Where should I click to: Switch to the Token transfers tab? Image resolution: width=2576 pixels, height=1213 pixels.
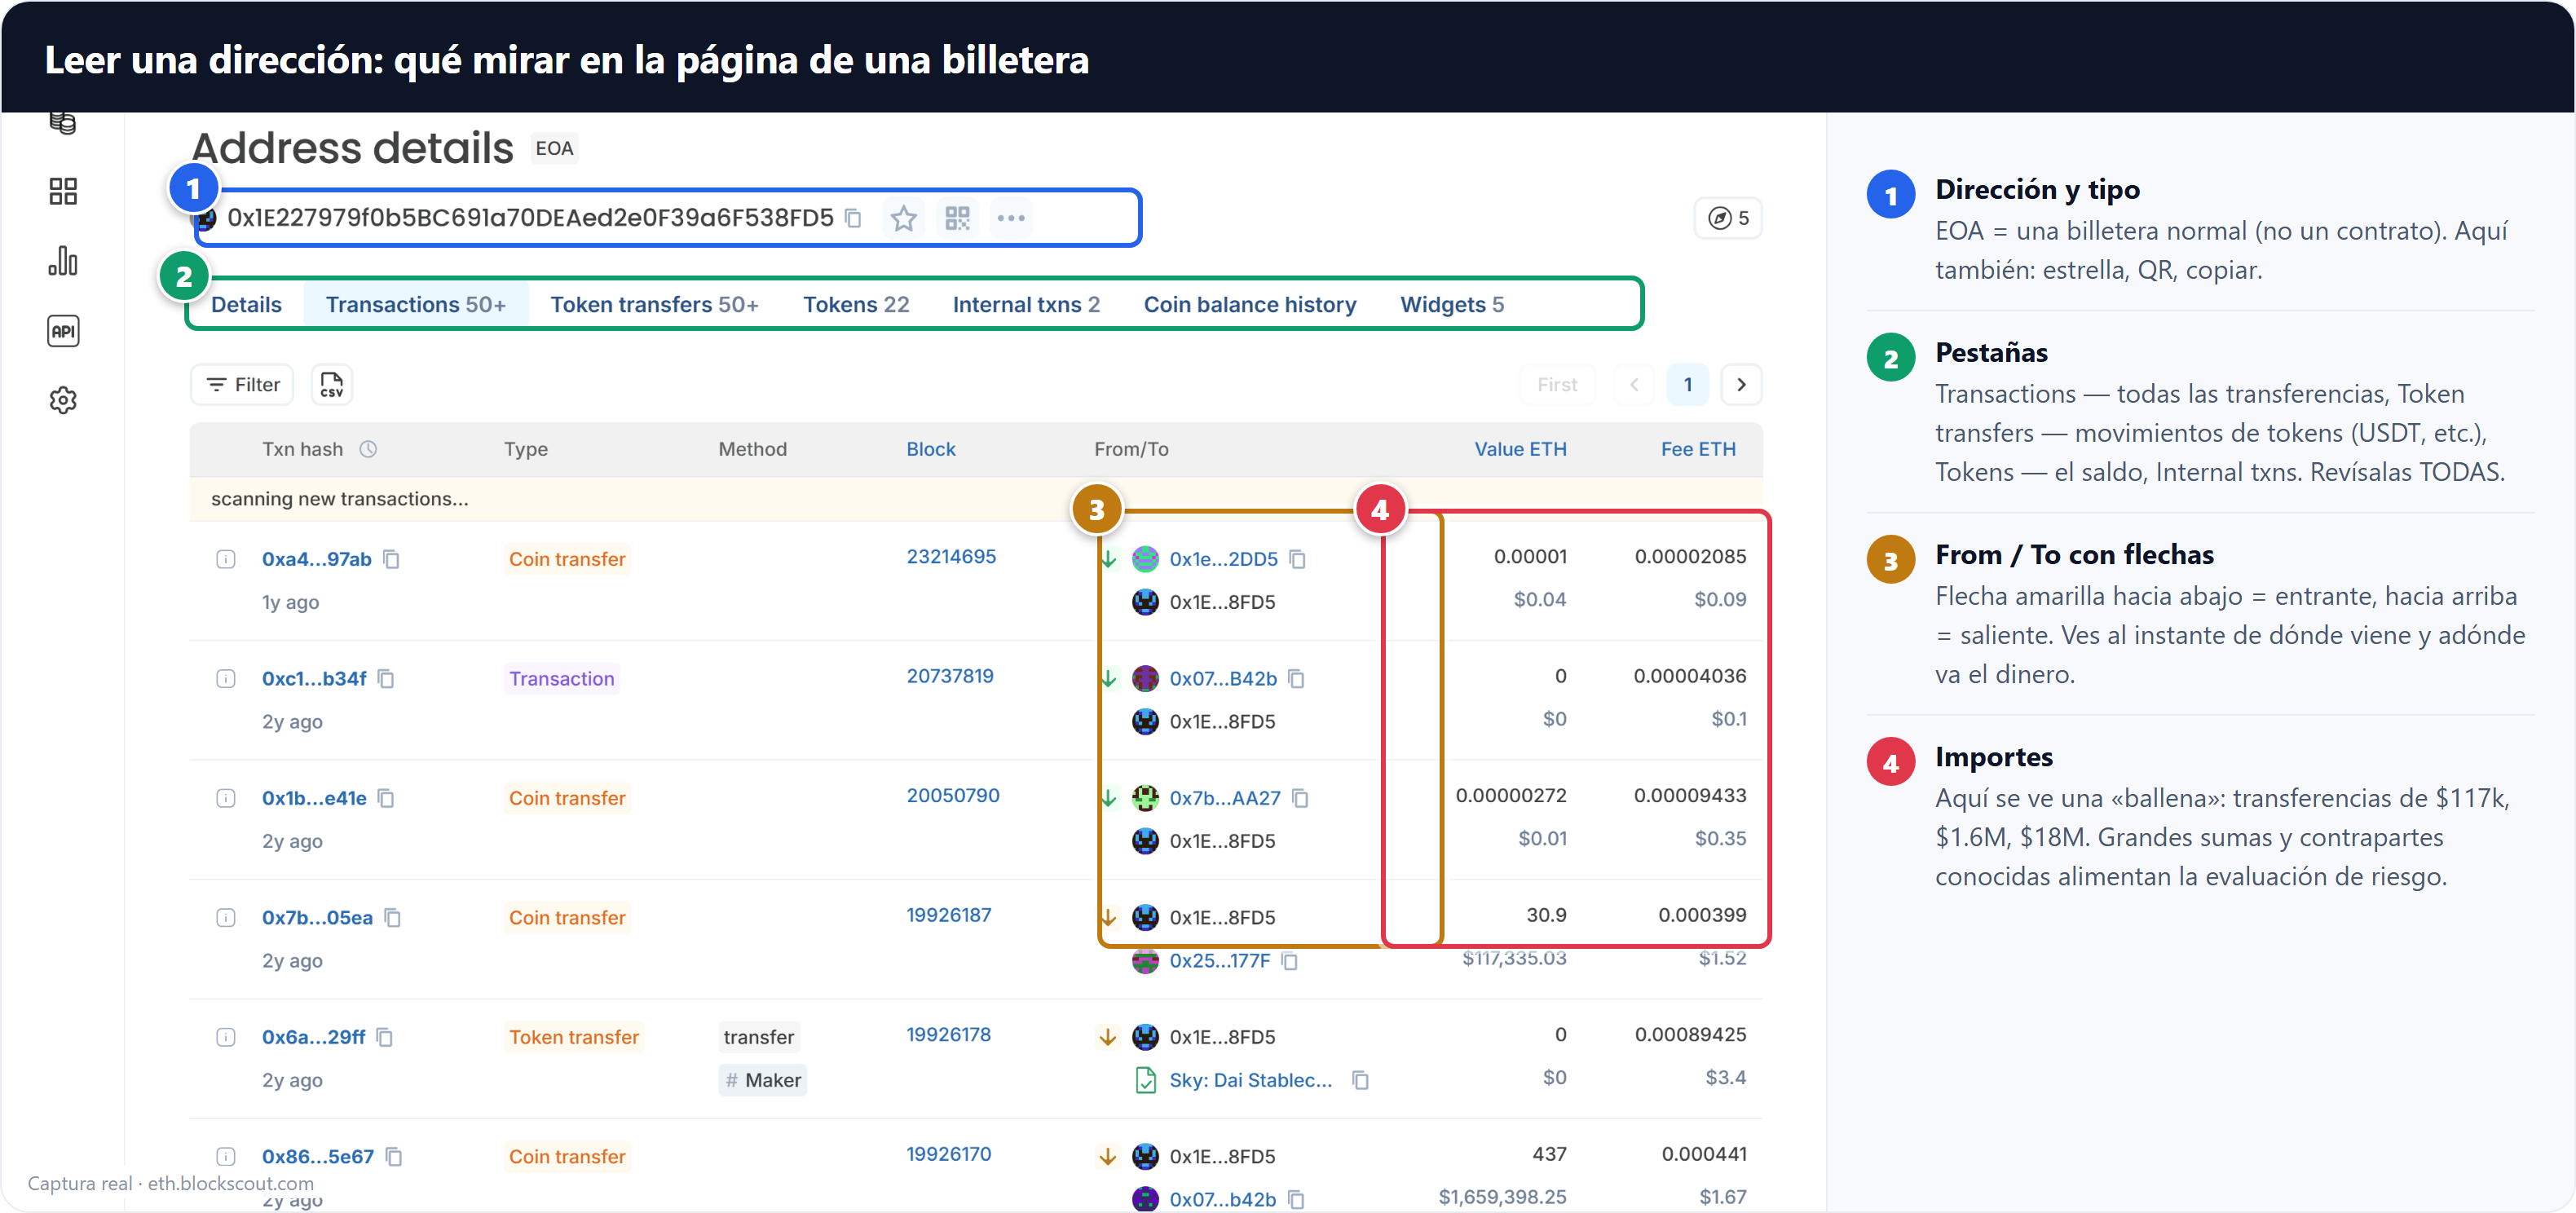(x=654, y=304)
